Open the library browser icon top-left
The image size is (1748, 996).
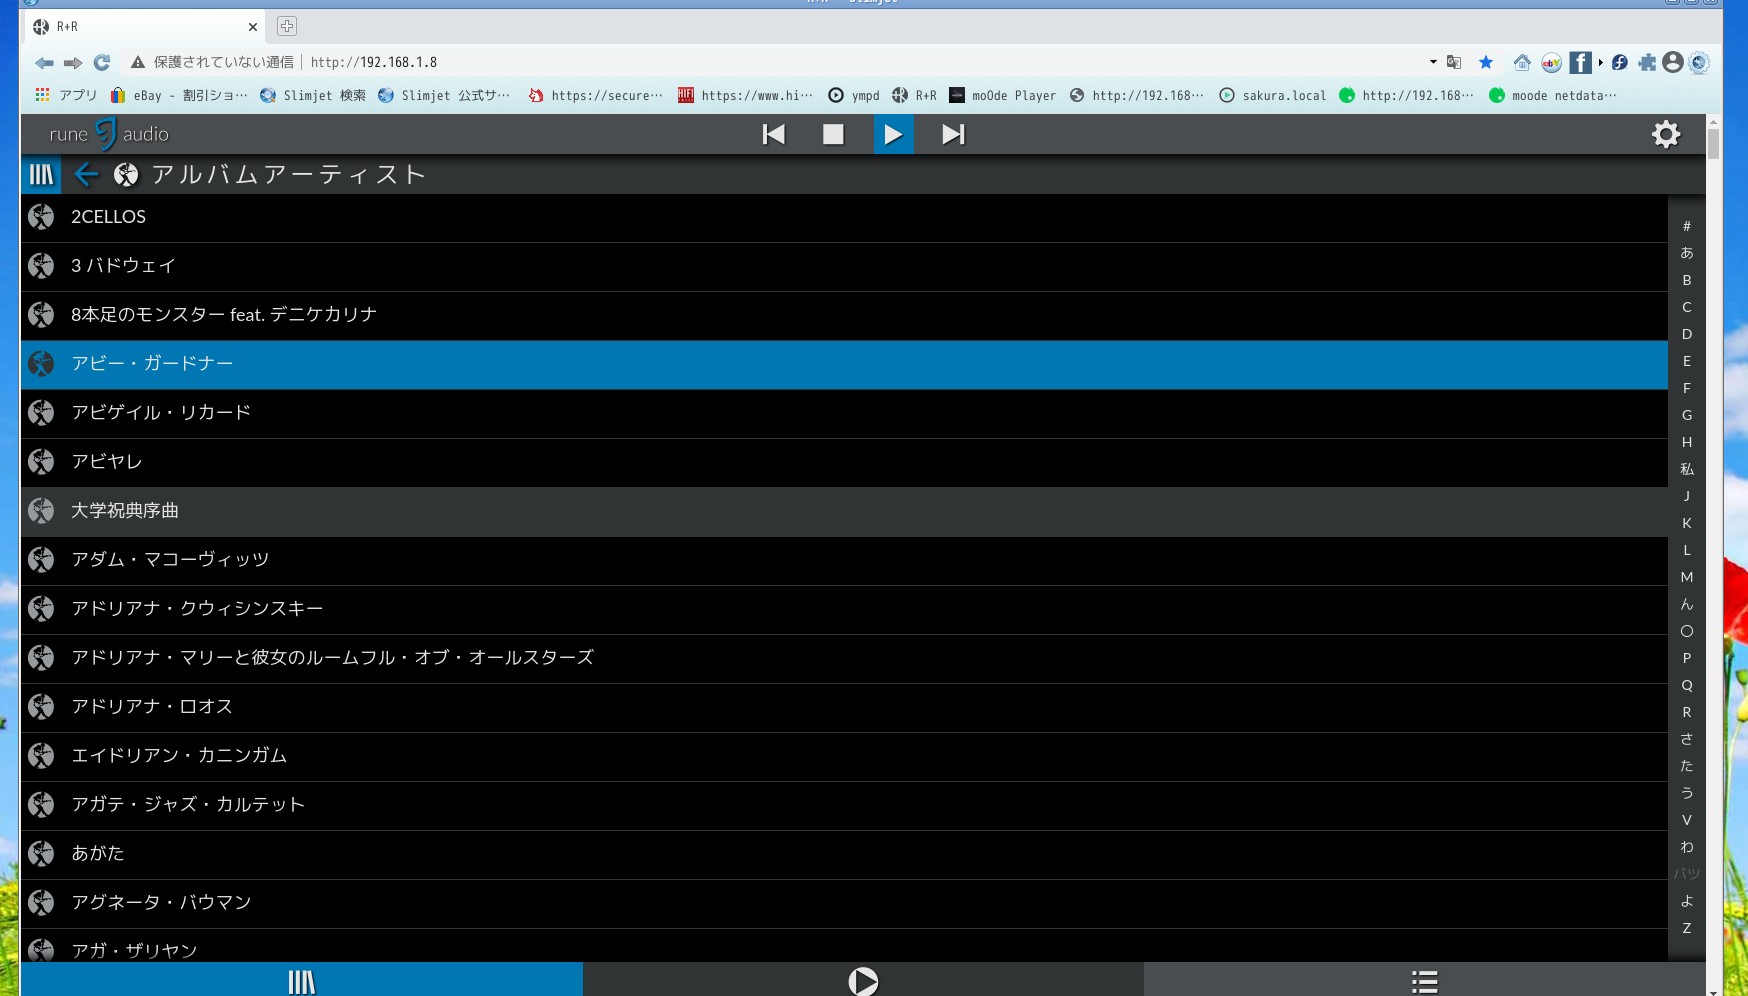tap(40, 174)
